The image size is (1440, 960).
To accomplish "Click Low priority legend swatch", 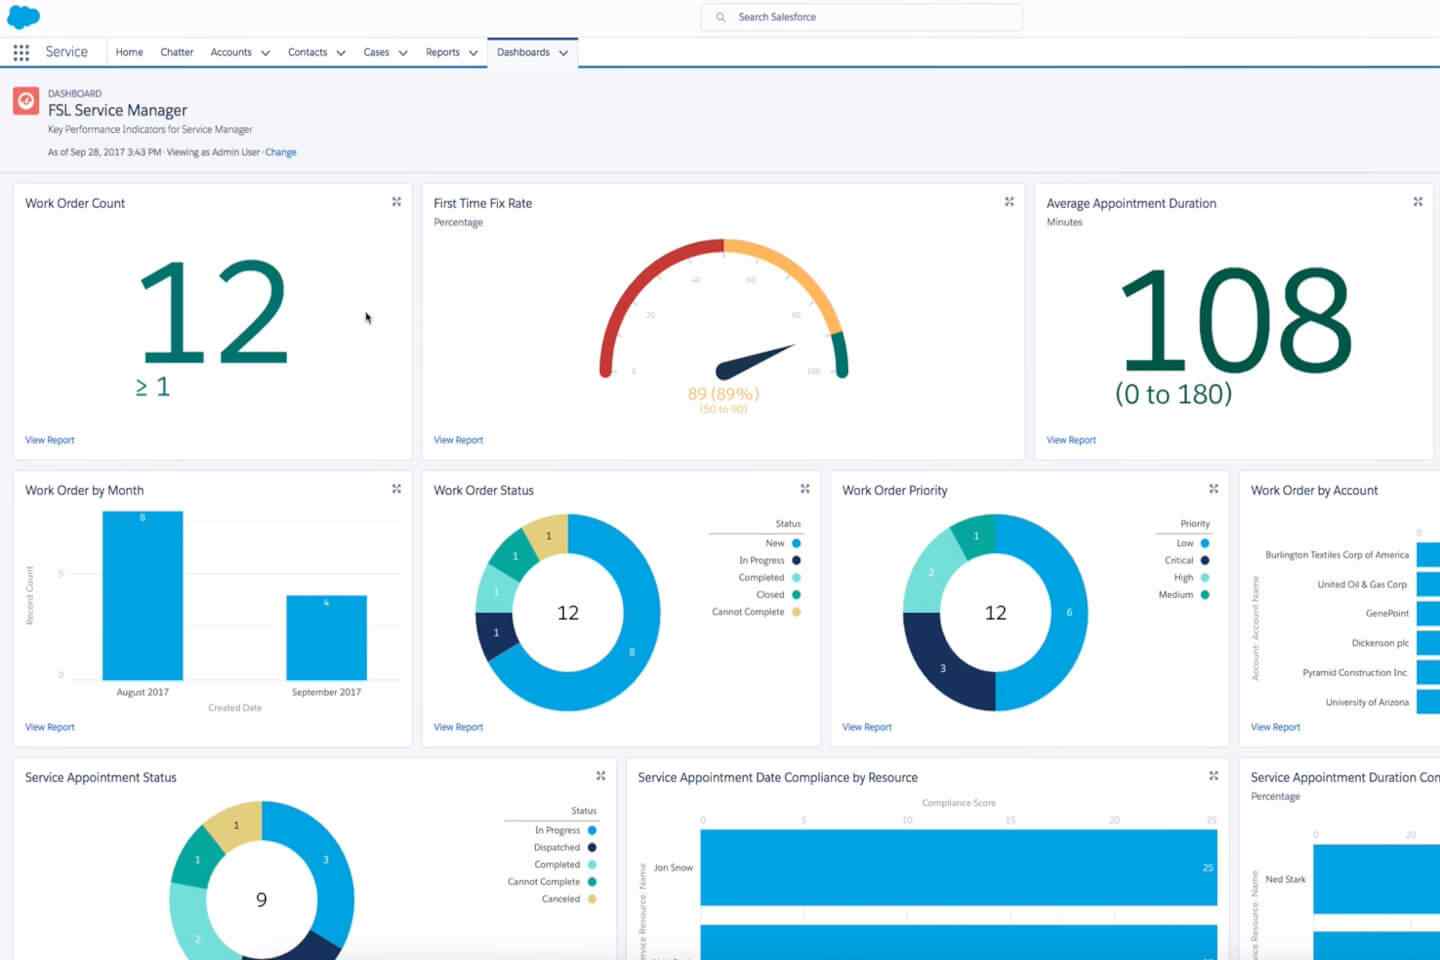I will click(x=1205, y=543).
